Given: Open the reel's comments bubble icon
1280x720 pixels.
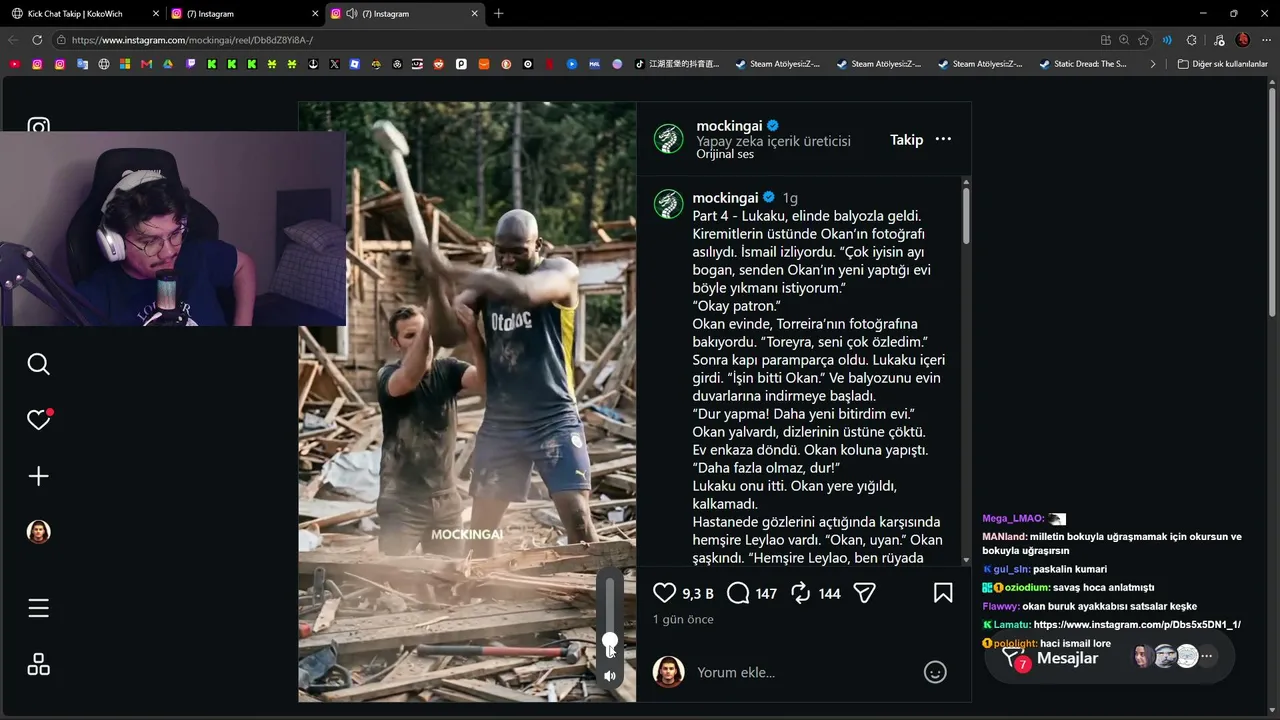Looking at the screenshot, I should click(738, 593).
